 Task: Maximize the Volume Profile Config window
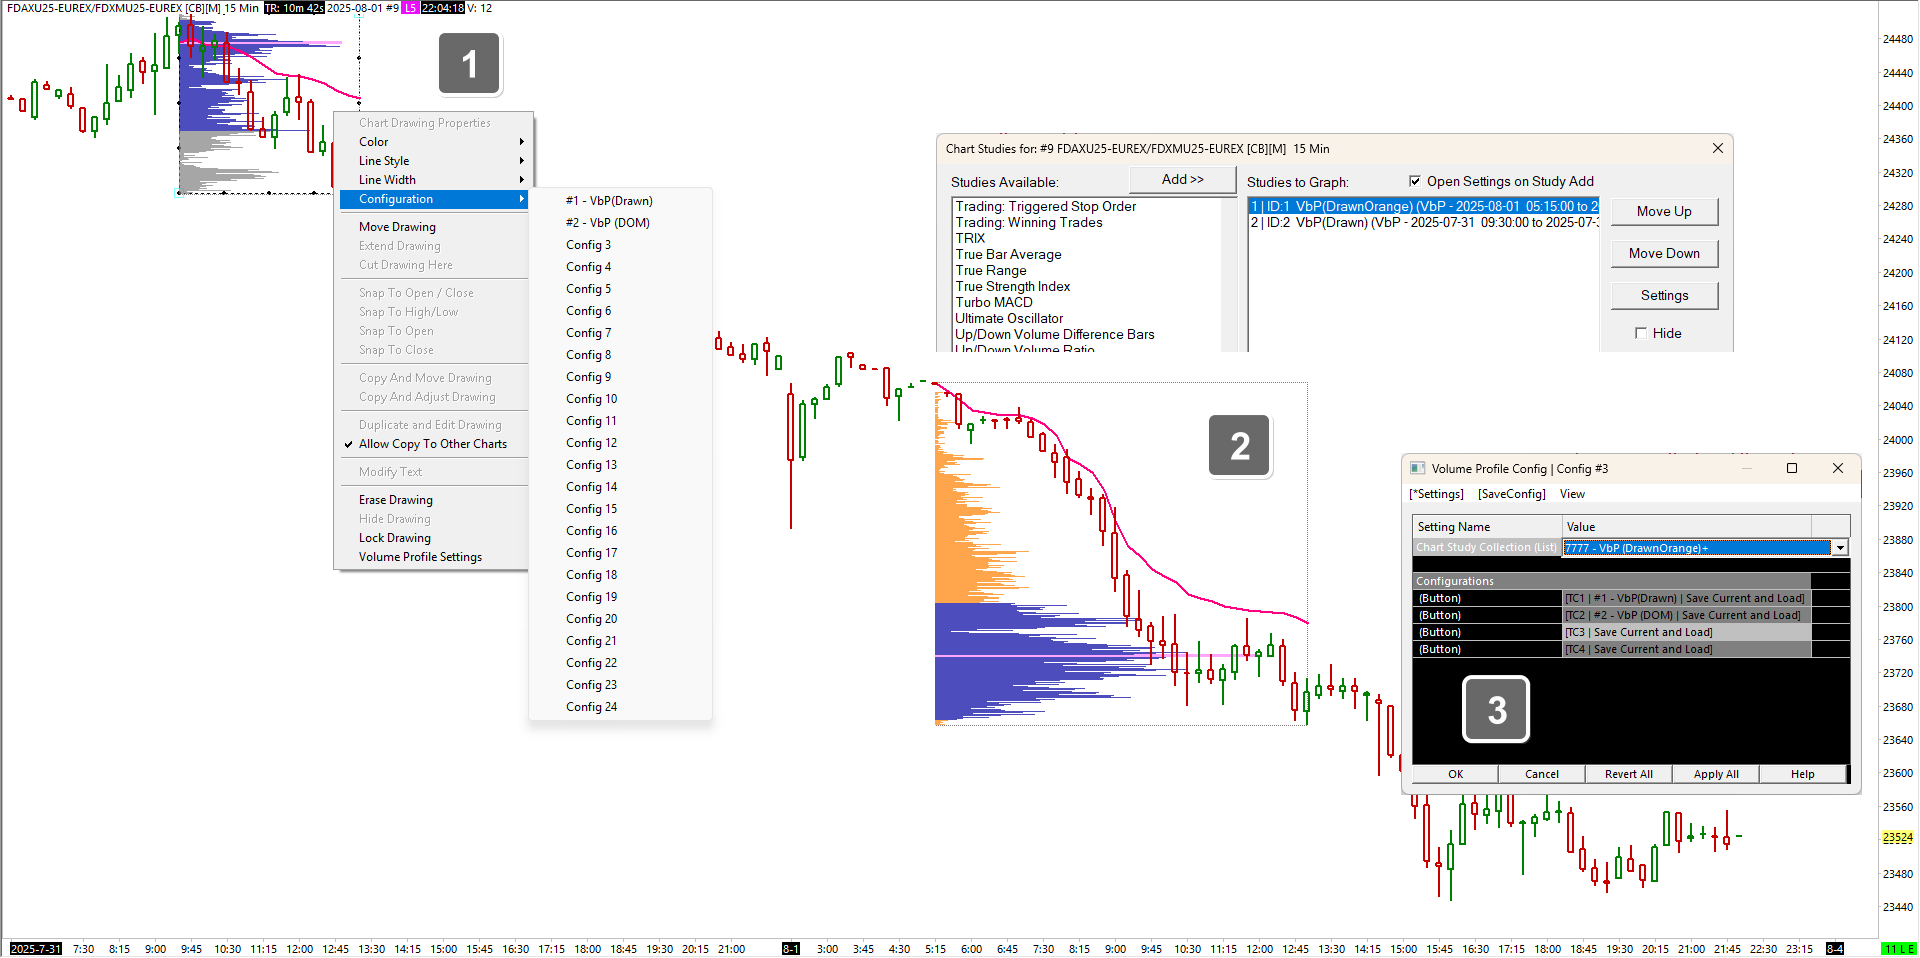click(x=1792, y=468)
